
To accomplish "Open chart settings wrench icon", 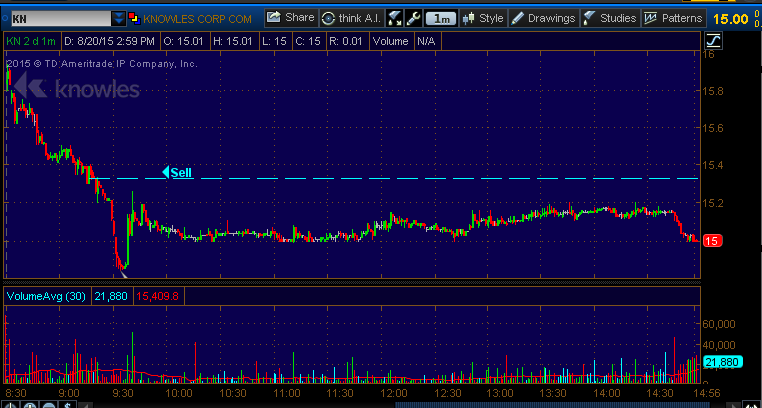I will [x=411, y=18].
